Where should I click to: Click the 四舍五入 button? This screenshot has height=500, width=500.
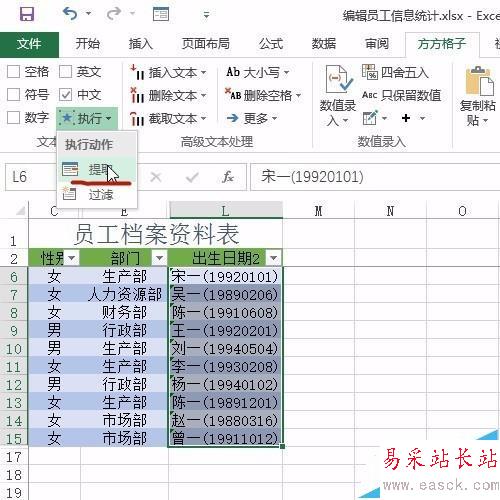click(395, 72)
